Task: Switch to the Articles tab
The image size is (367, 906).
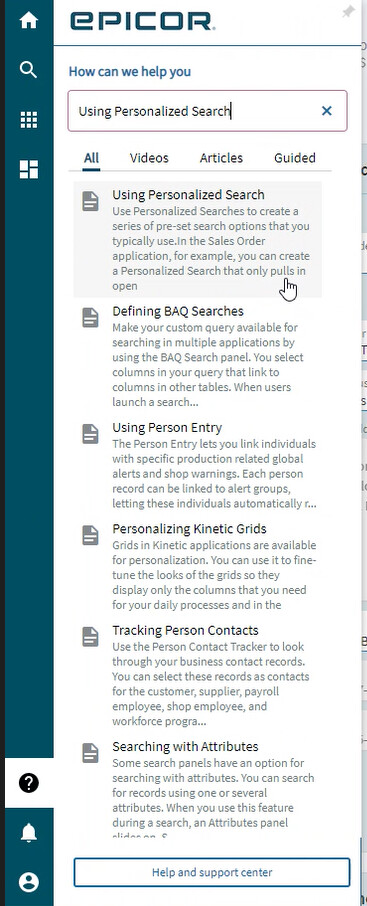Action: pyautogui.click(x=221, y=158)
